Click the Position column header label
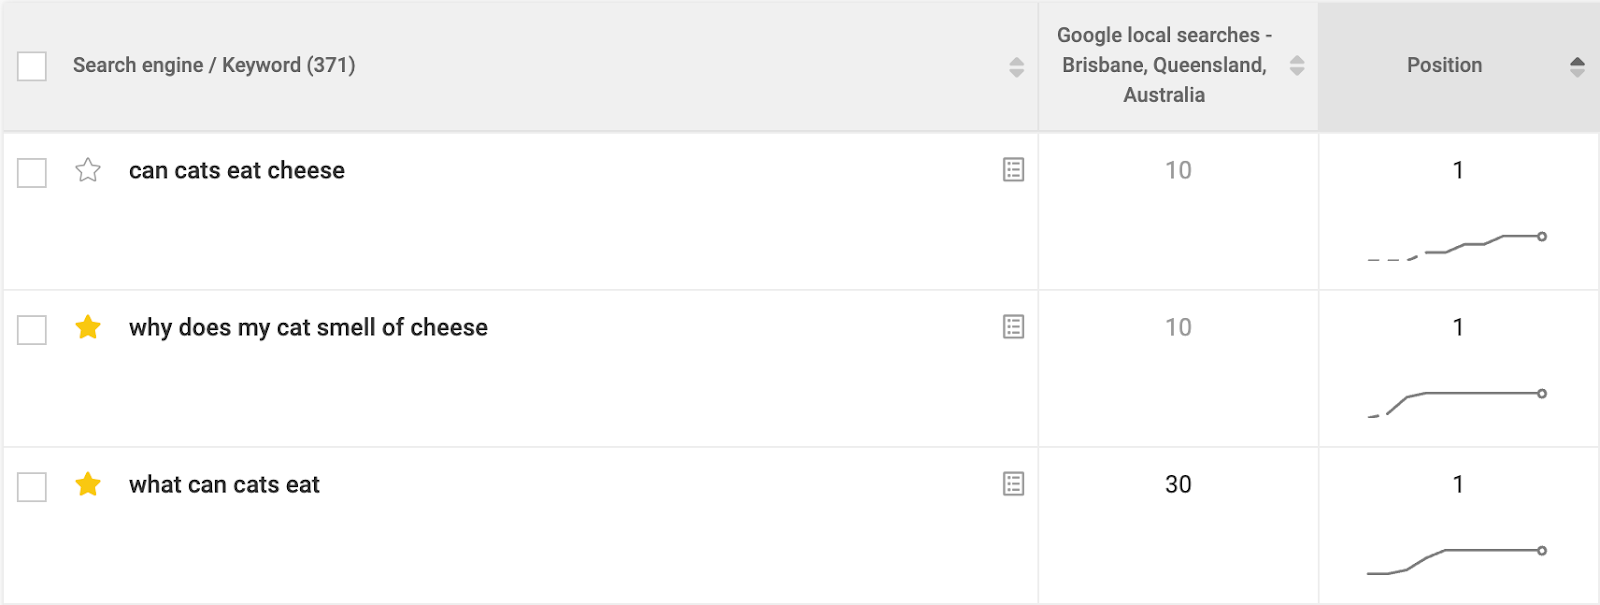The image size is (1600, 605). click(x=1444, y=65)
